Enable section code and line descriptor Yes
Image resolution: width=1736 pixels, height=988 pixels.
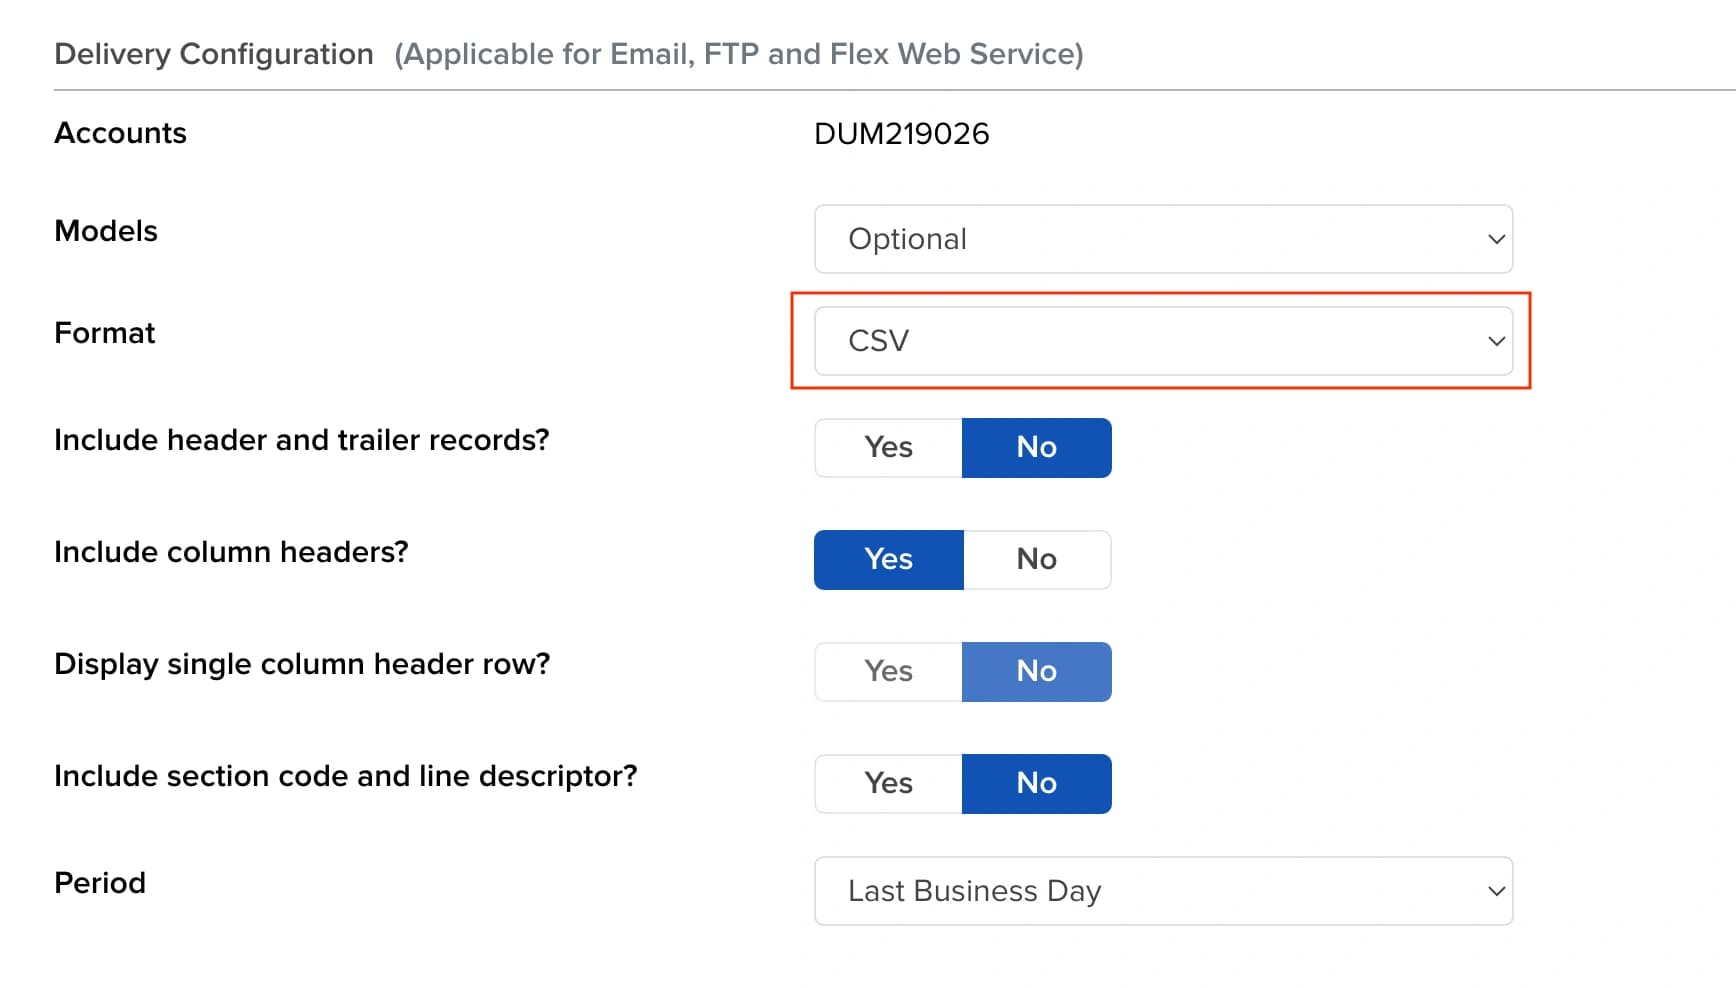point(888,783)
